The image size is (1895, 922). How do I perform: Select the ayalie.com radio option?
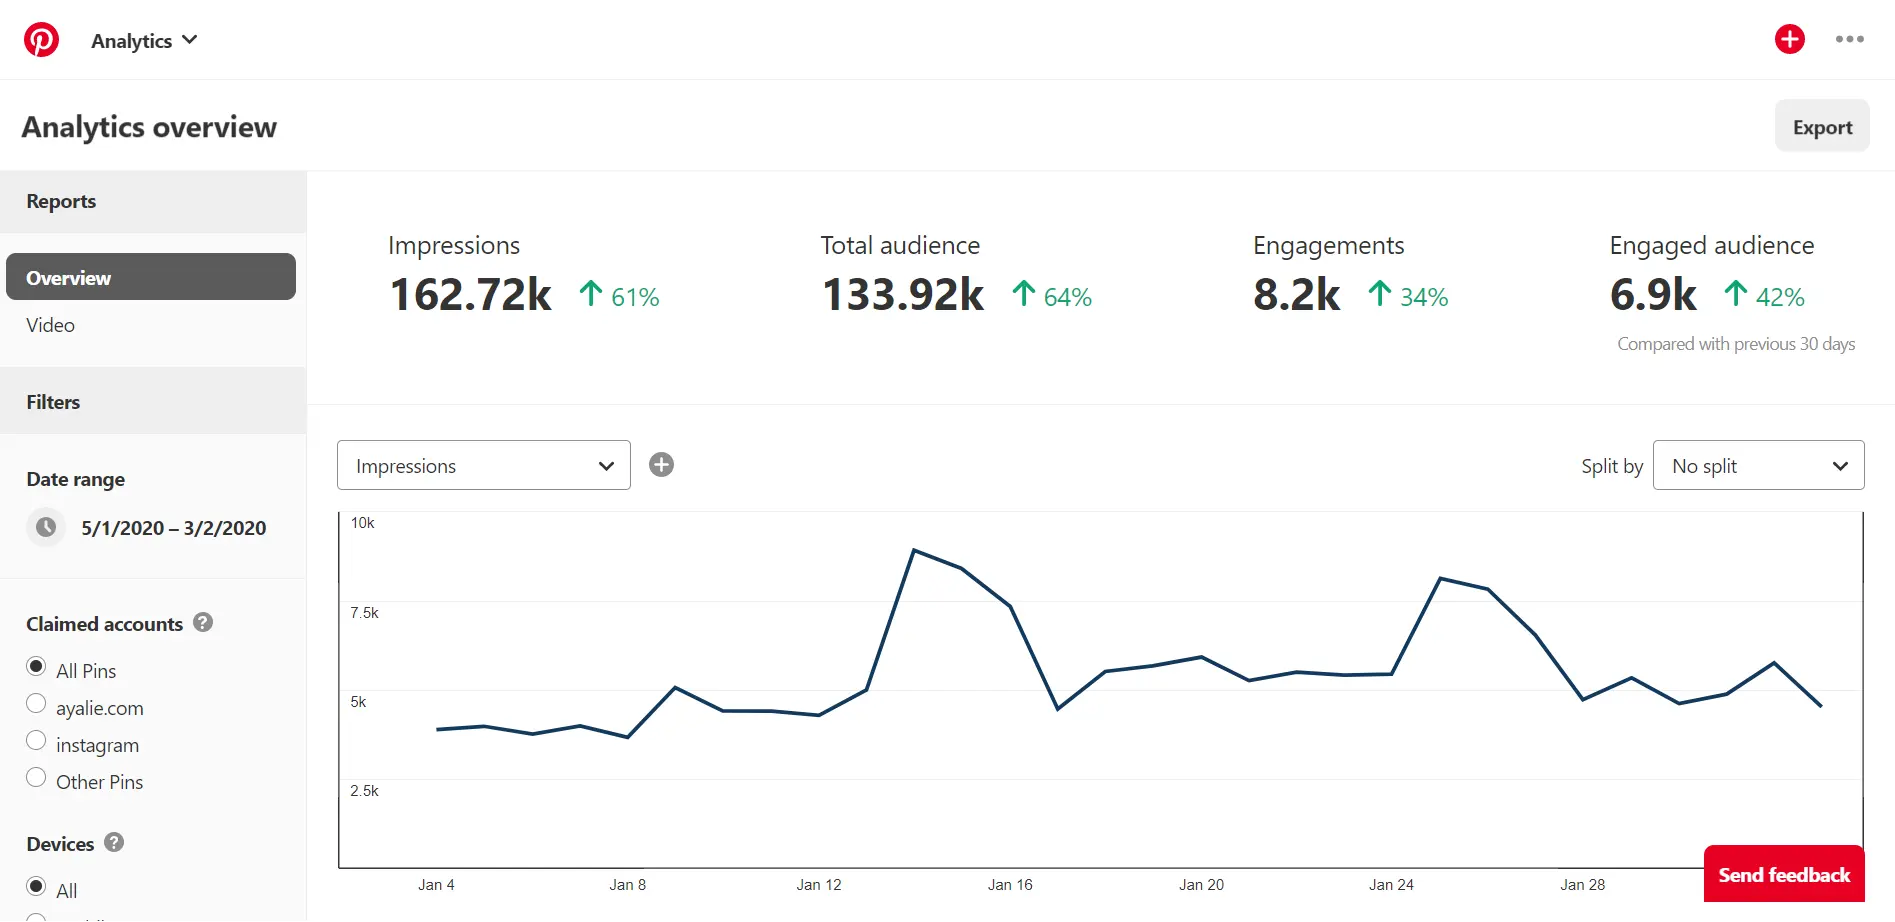36,704
